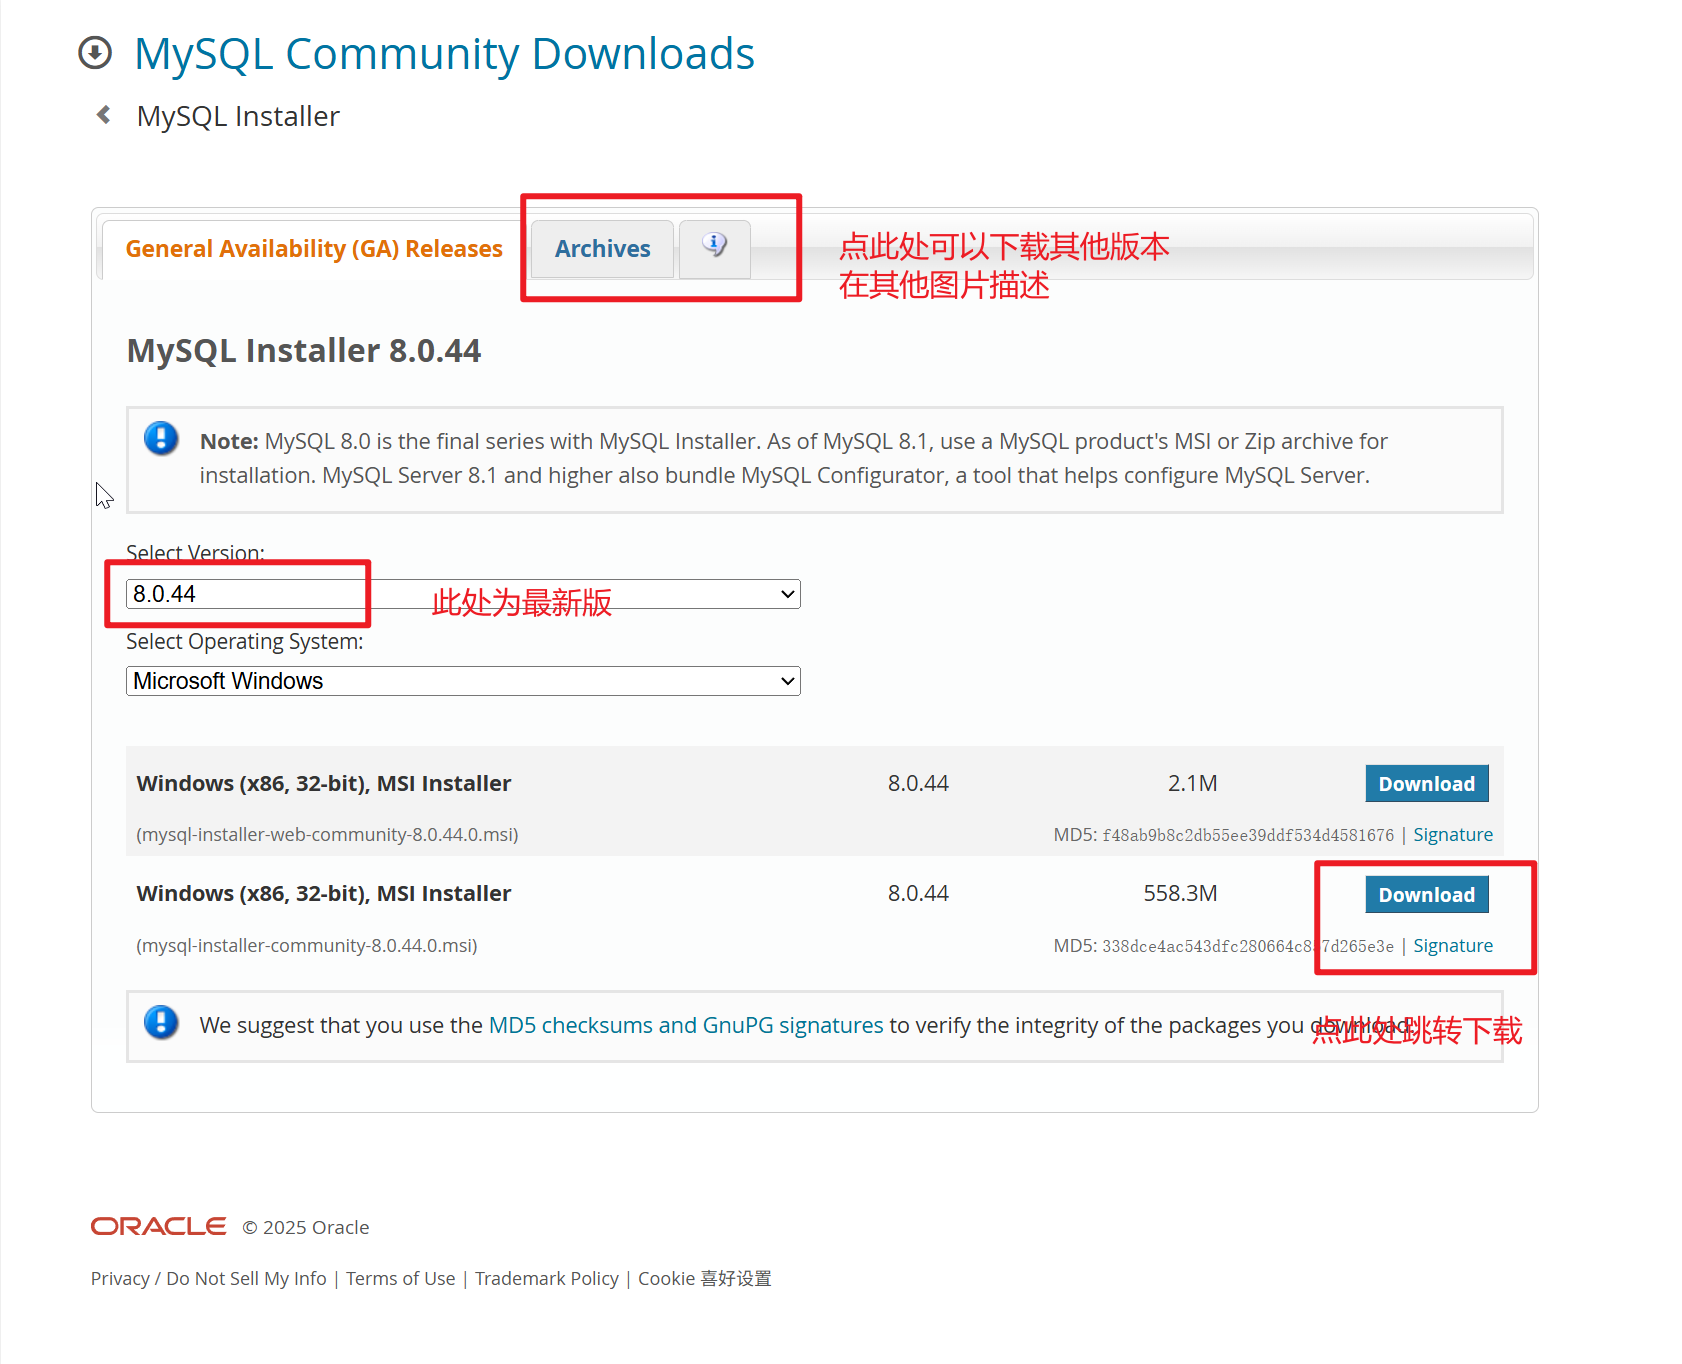Open Privacy / Do Not Sell My Info link
1682x1364 pixels.
(209, 1278)
